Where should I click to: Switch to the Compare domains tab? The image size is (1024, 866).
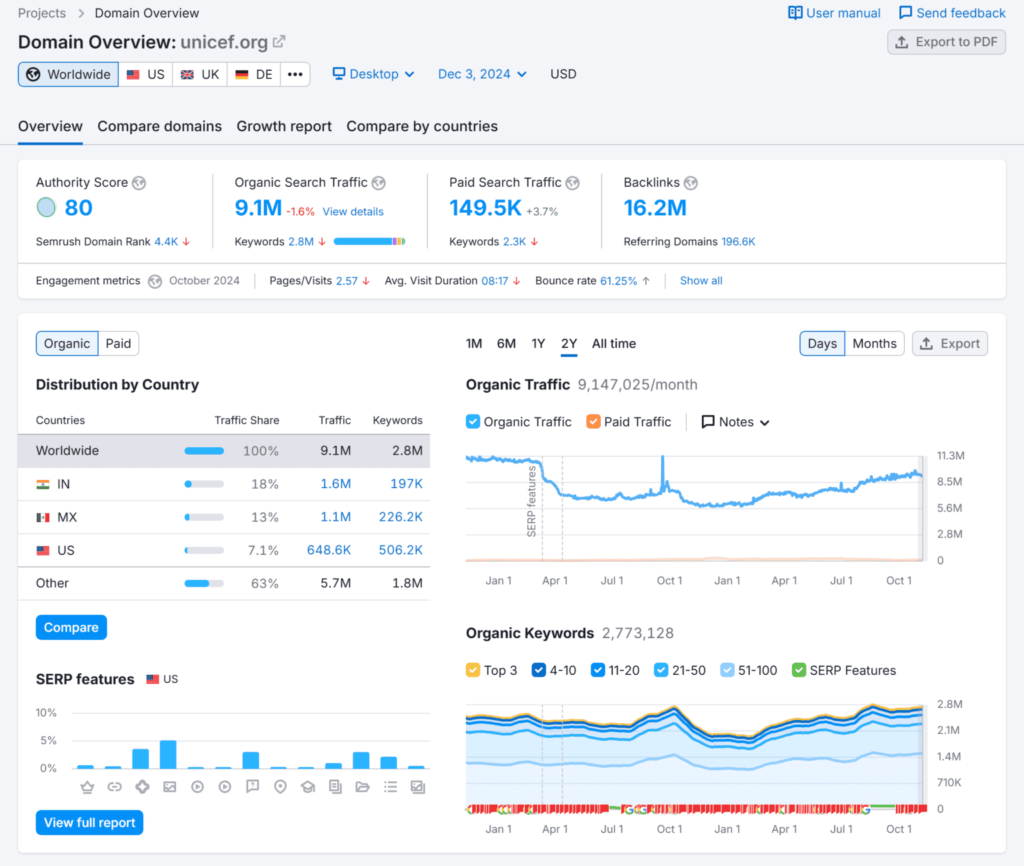pyautogui.click(x=159, y=126)
